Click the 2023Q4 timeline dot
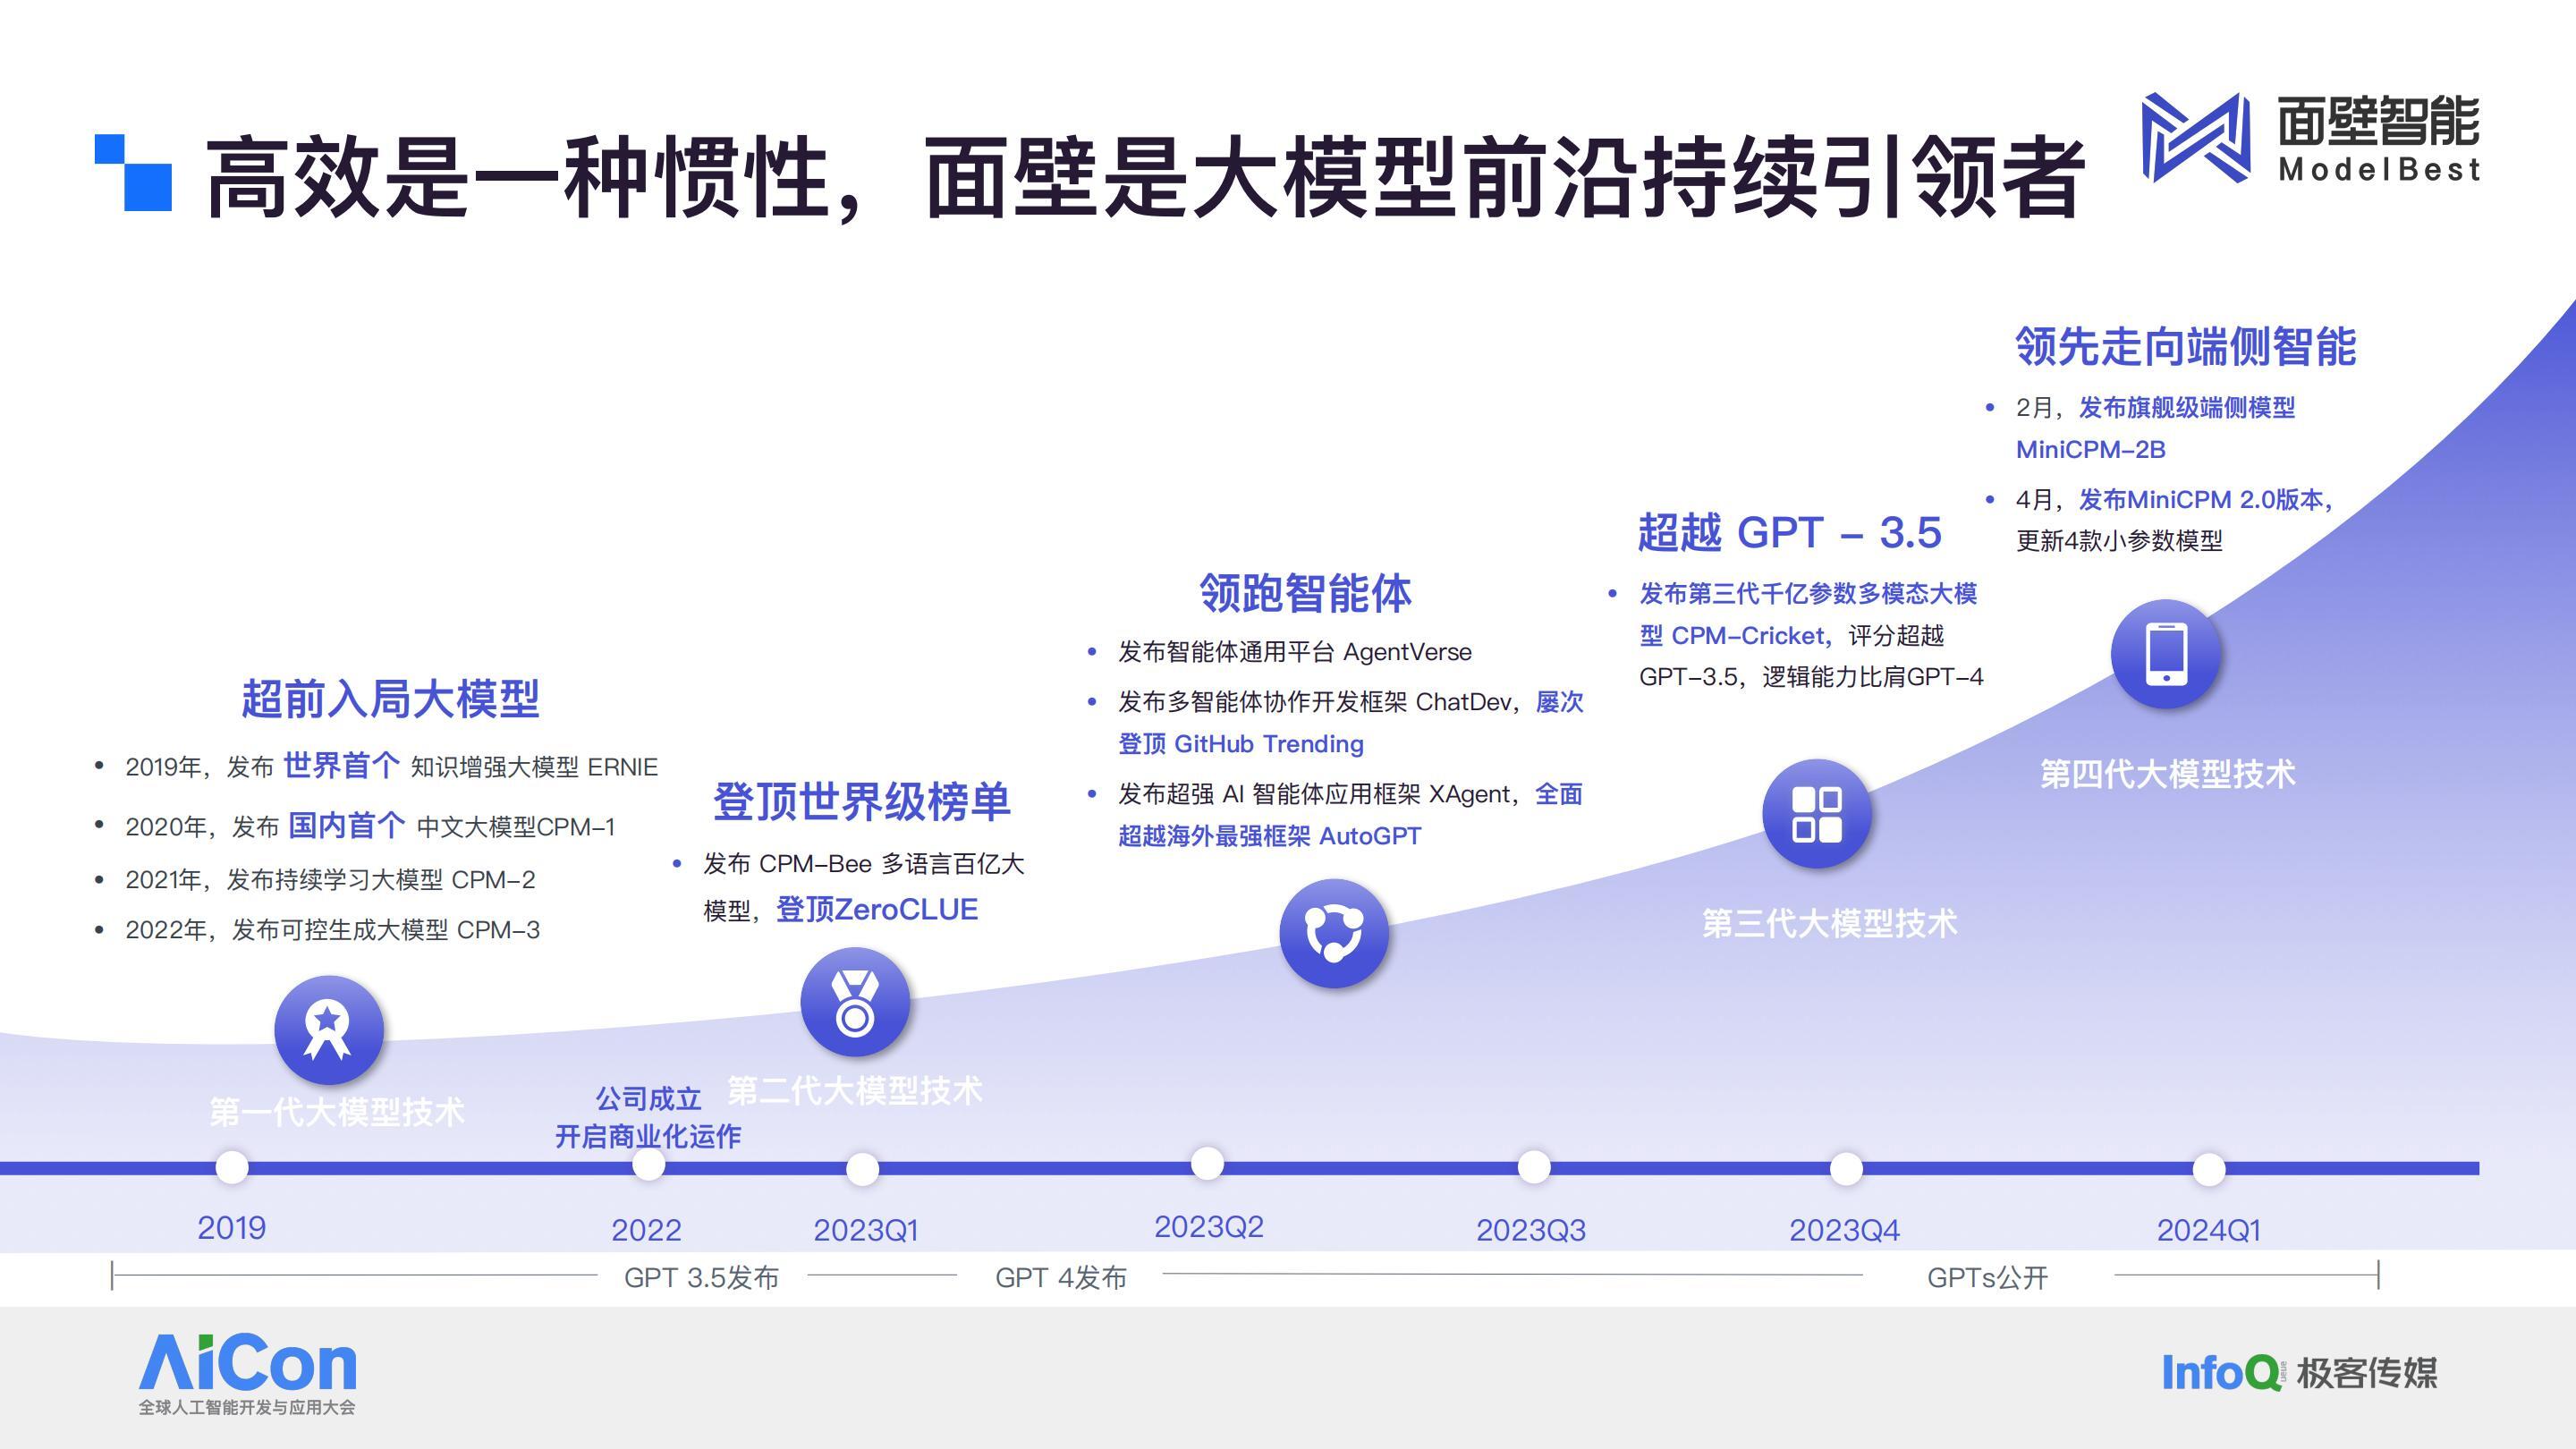Viewport: 2576px width, 1449px height. [x=1846, y=1167]
